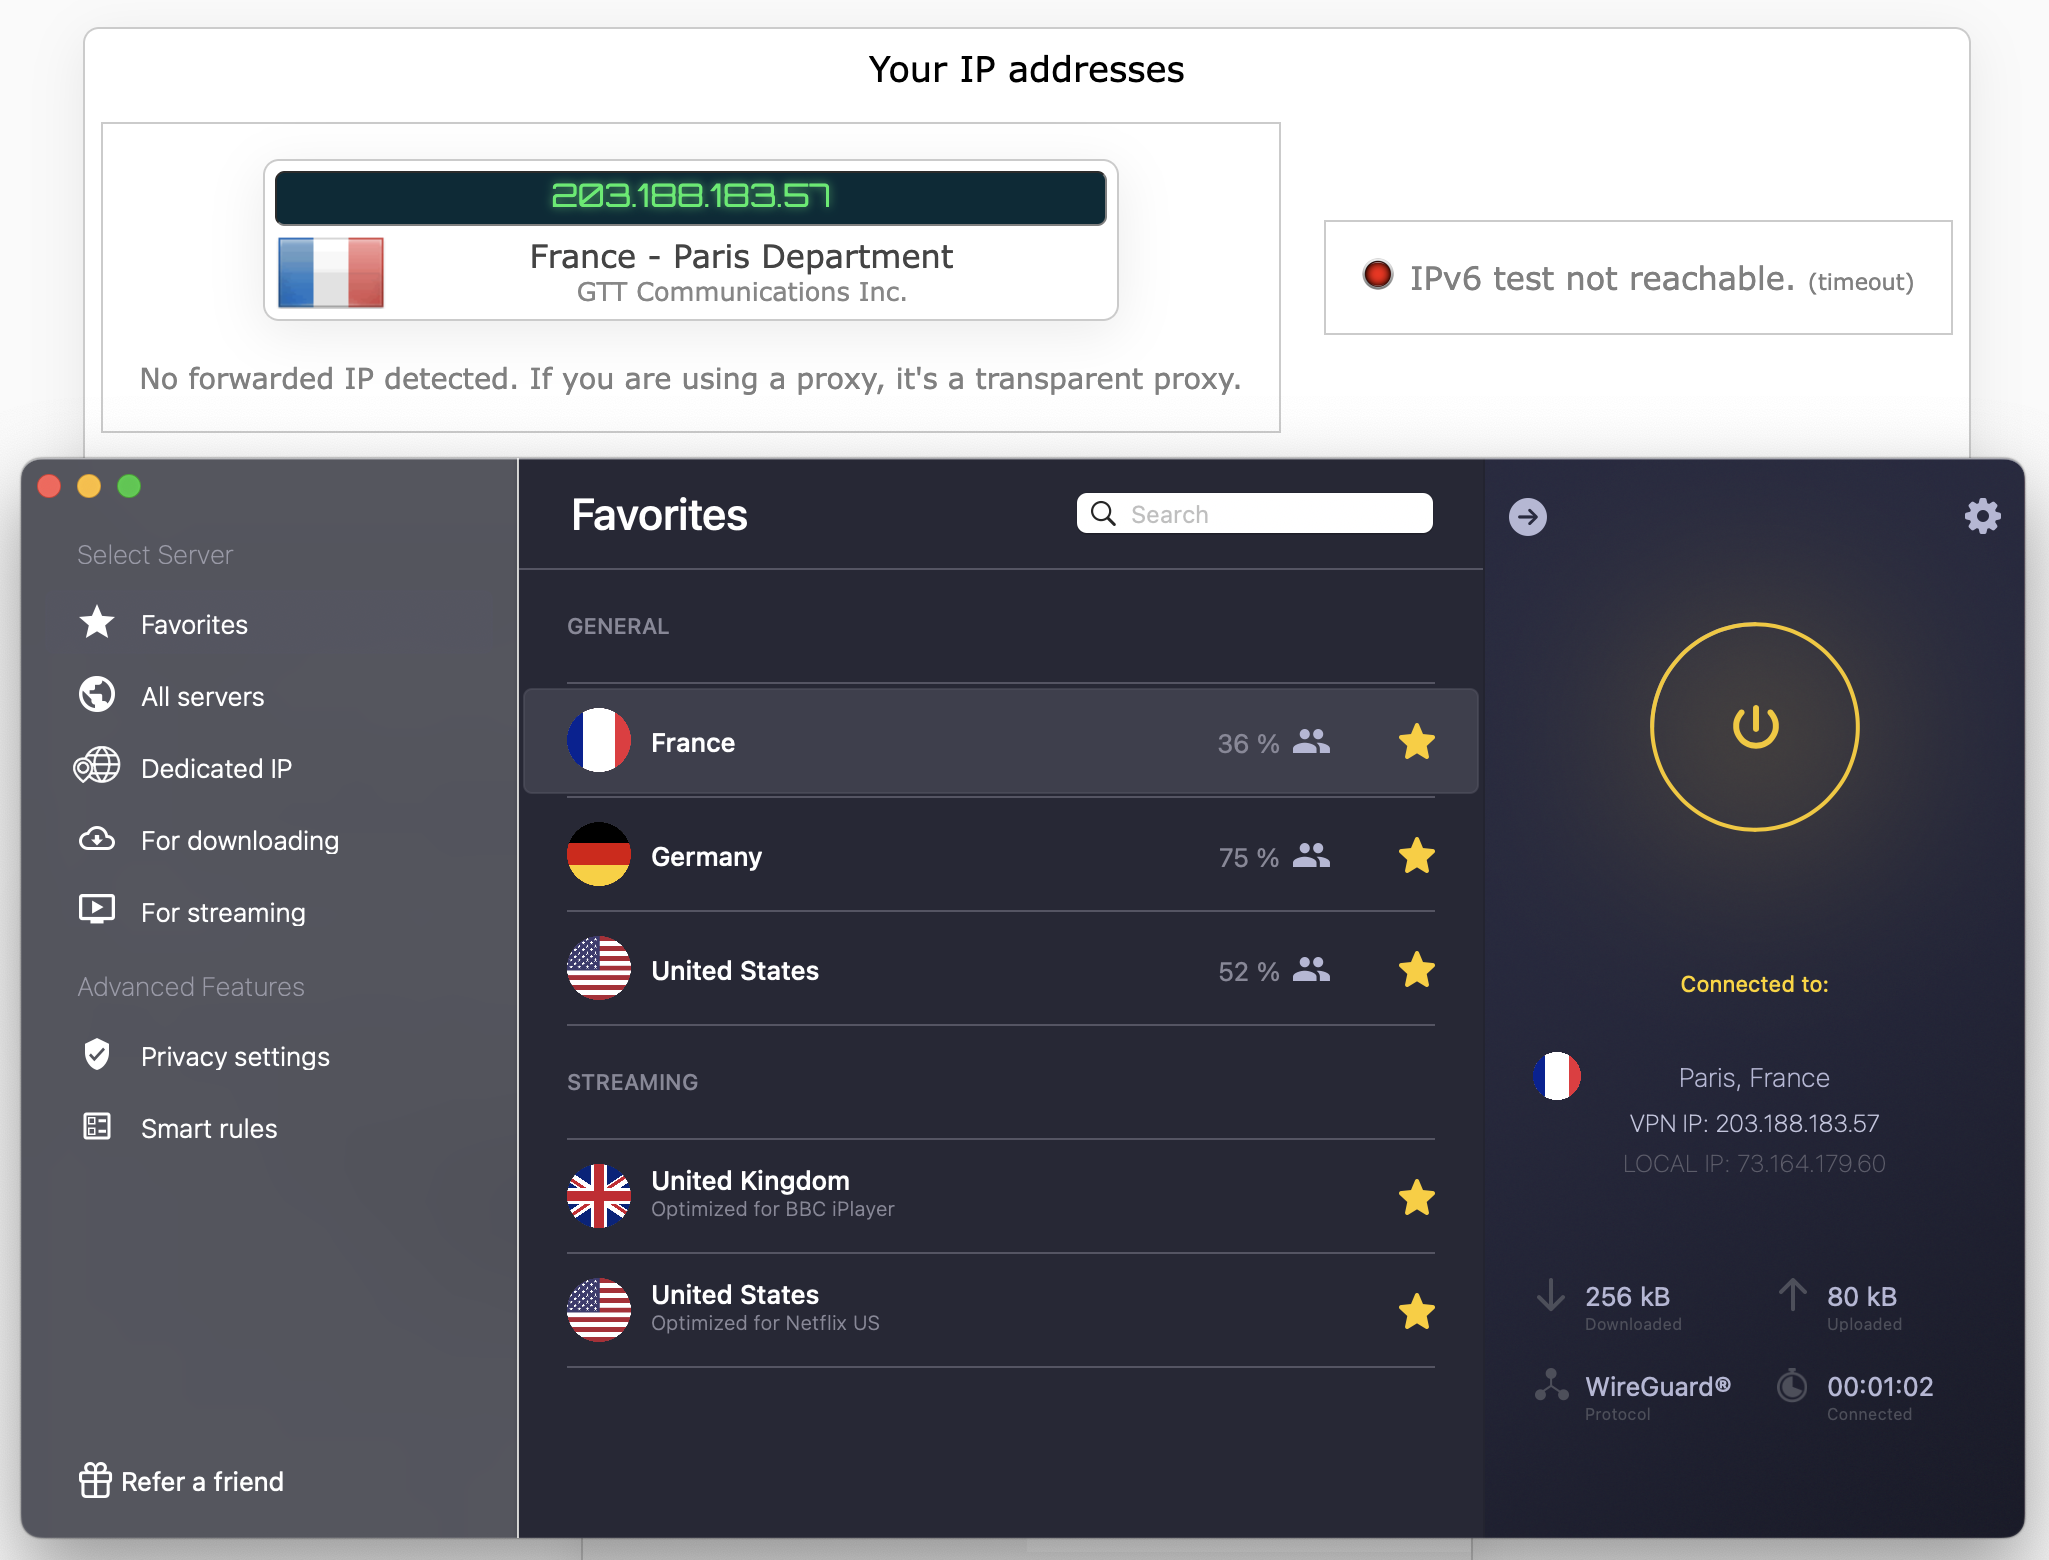Open settings with the gear icon

pos(1982,516)
